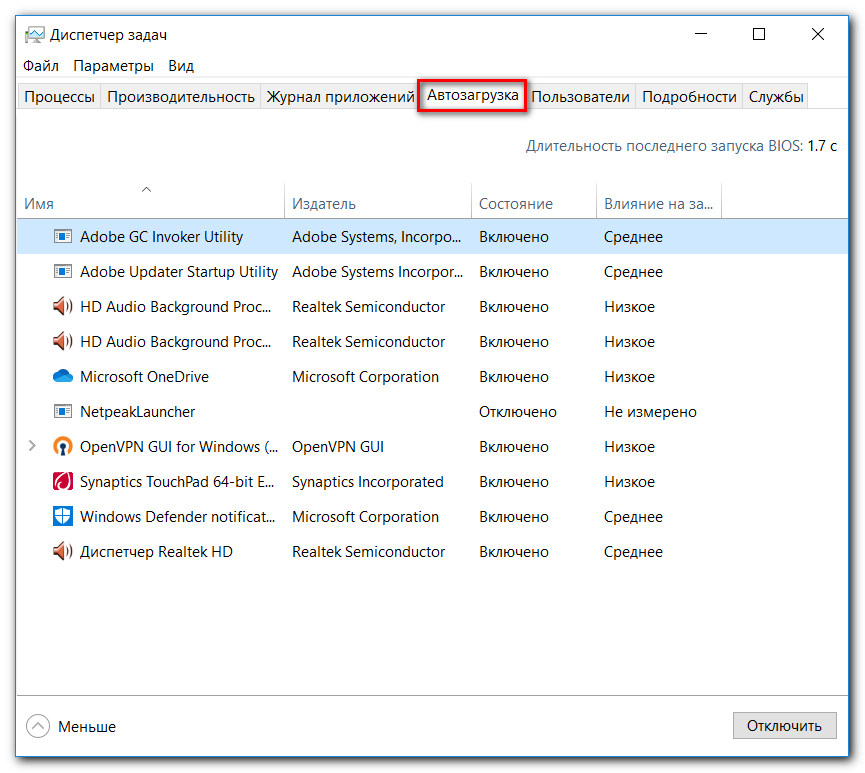Open the Подробности tab
865x773 pixels.
pyautogui.click(x=689, y=97)
